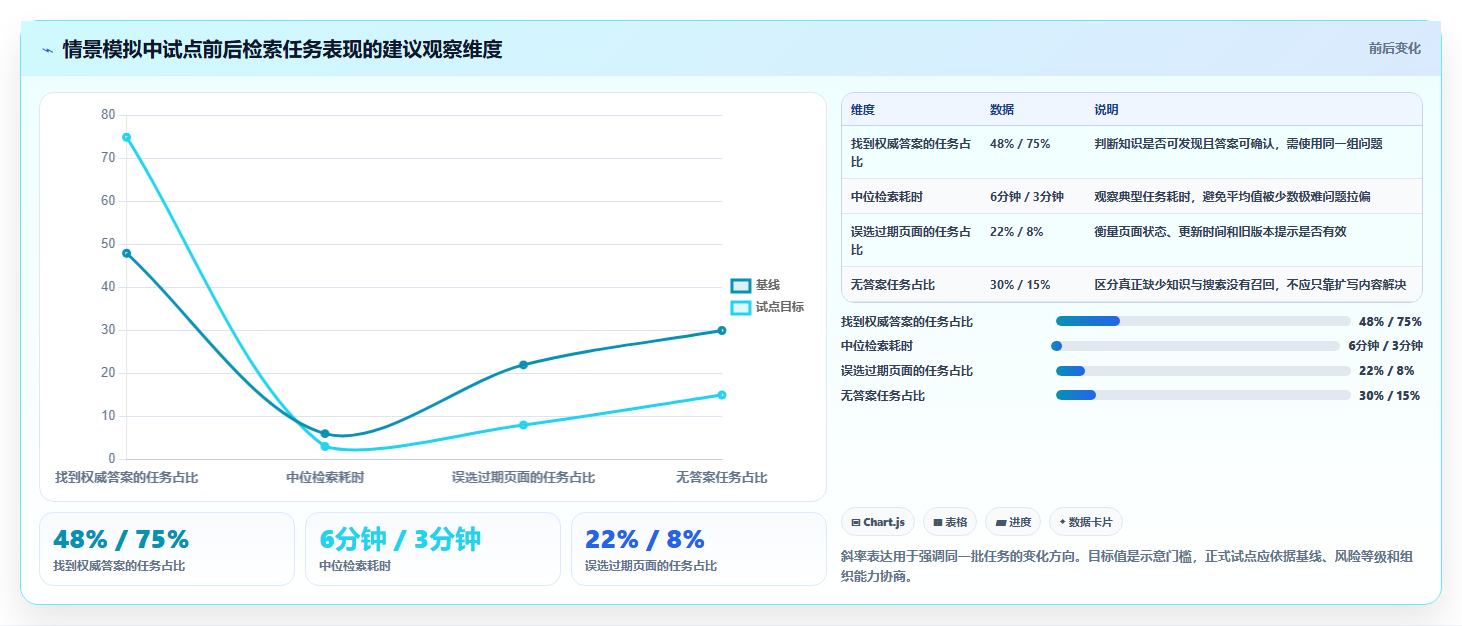Click the footnote starting 斜率表达用于强调
Viewport: 1462px width, 626px height.
[1126, 566]
